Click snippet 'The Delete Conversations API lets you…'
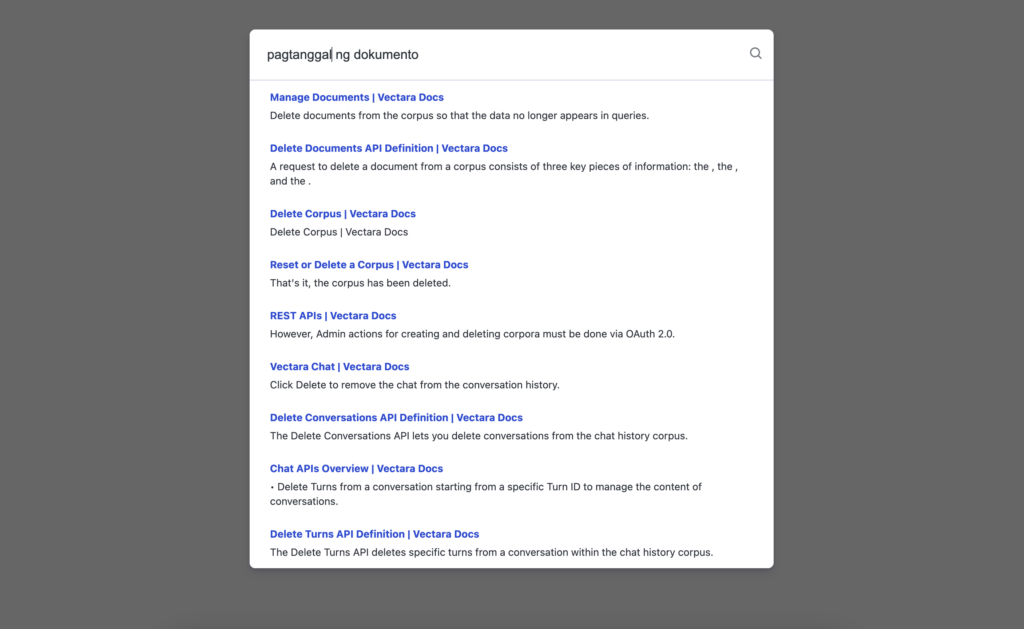 (478, 436)
